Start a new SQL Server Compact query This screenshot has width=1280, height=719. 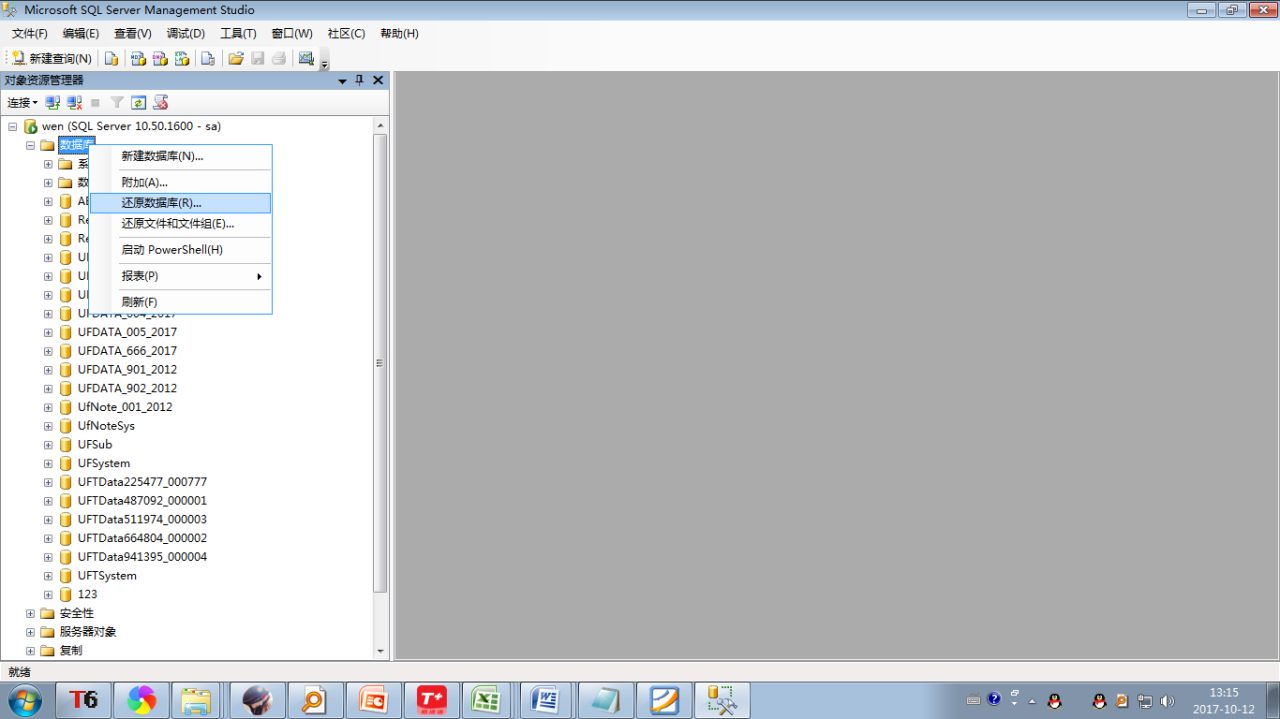208,59
